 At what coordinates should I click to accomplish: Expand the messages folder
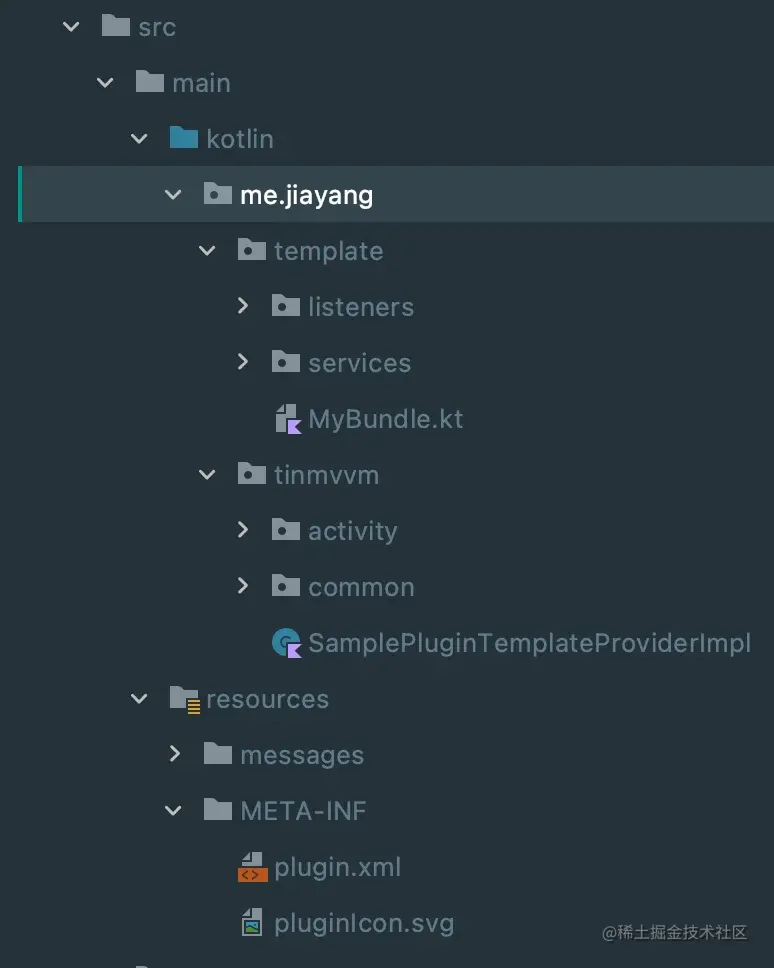[173, 754]
